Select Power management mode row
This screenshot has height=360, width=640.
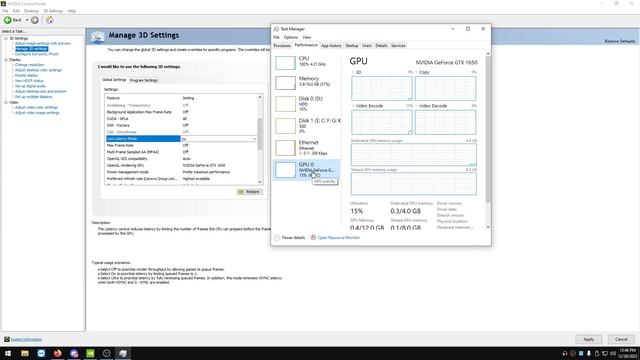coord(181,172)
